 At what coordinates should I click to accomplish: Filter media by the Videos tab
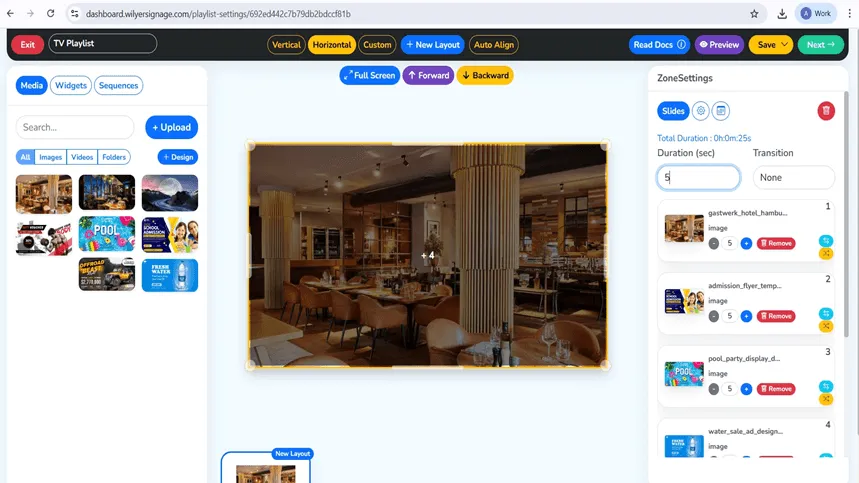(82, 157)
